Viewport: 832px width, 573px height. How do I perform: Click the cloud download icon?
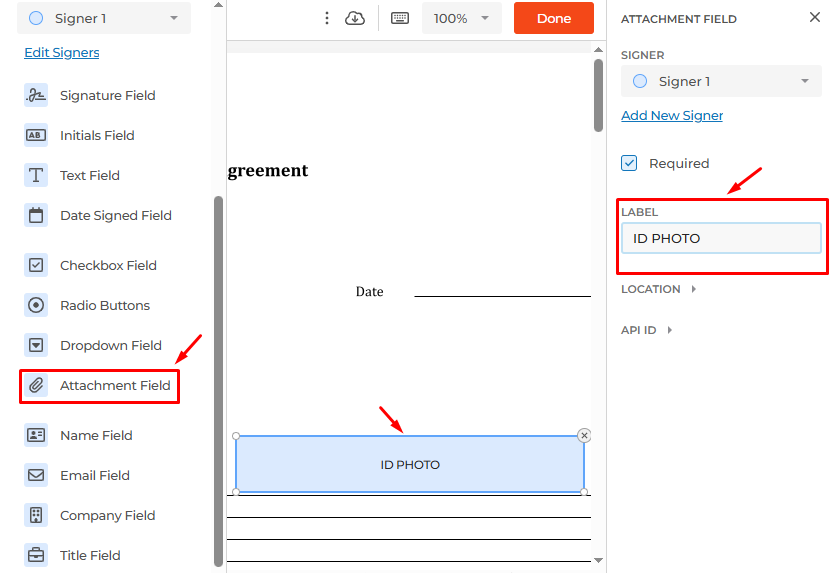[355, 18]
